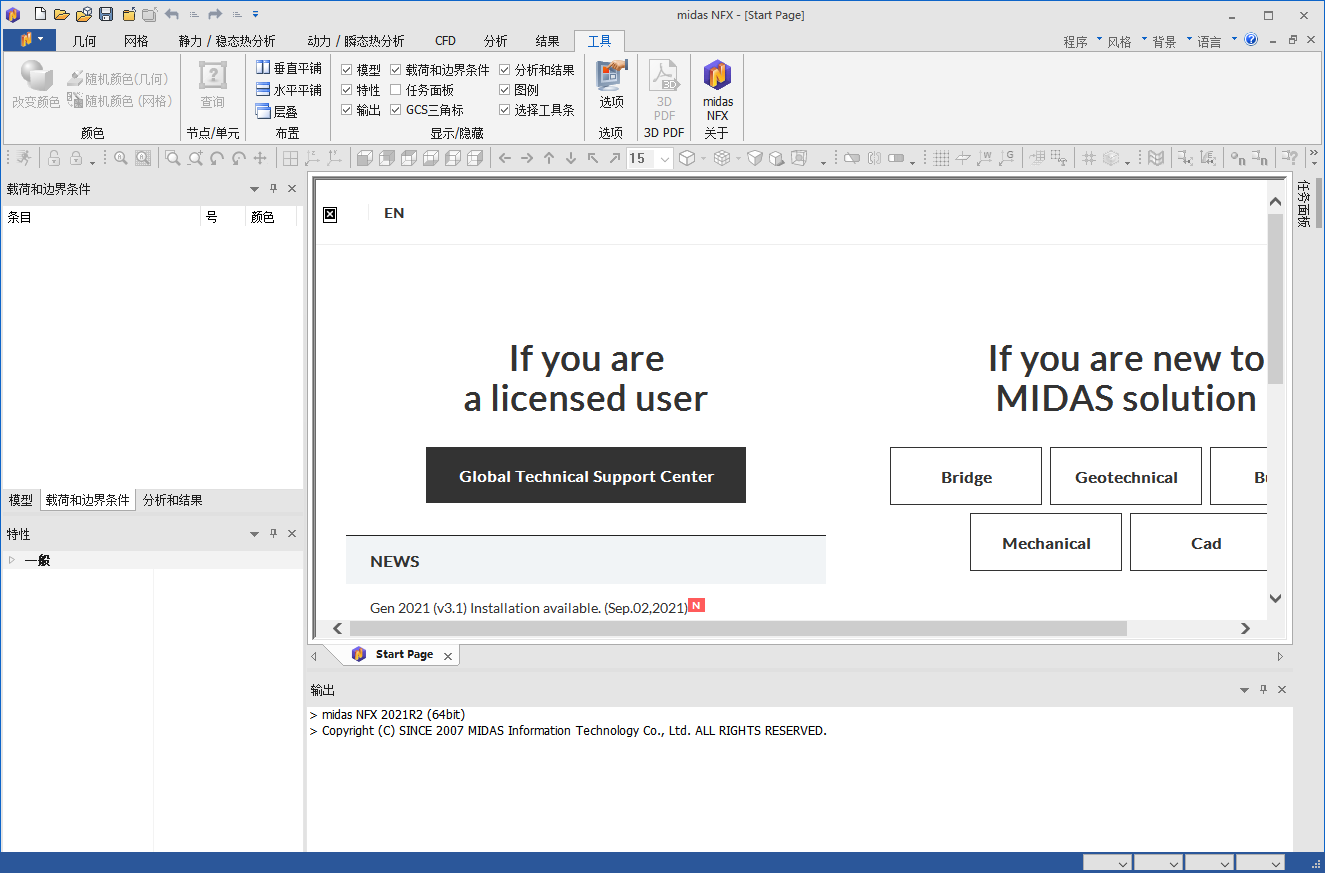Open the rotation angle 15 dropdown
Viewport: 1325px width, 873px height.
[x=664, y=159]
